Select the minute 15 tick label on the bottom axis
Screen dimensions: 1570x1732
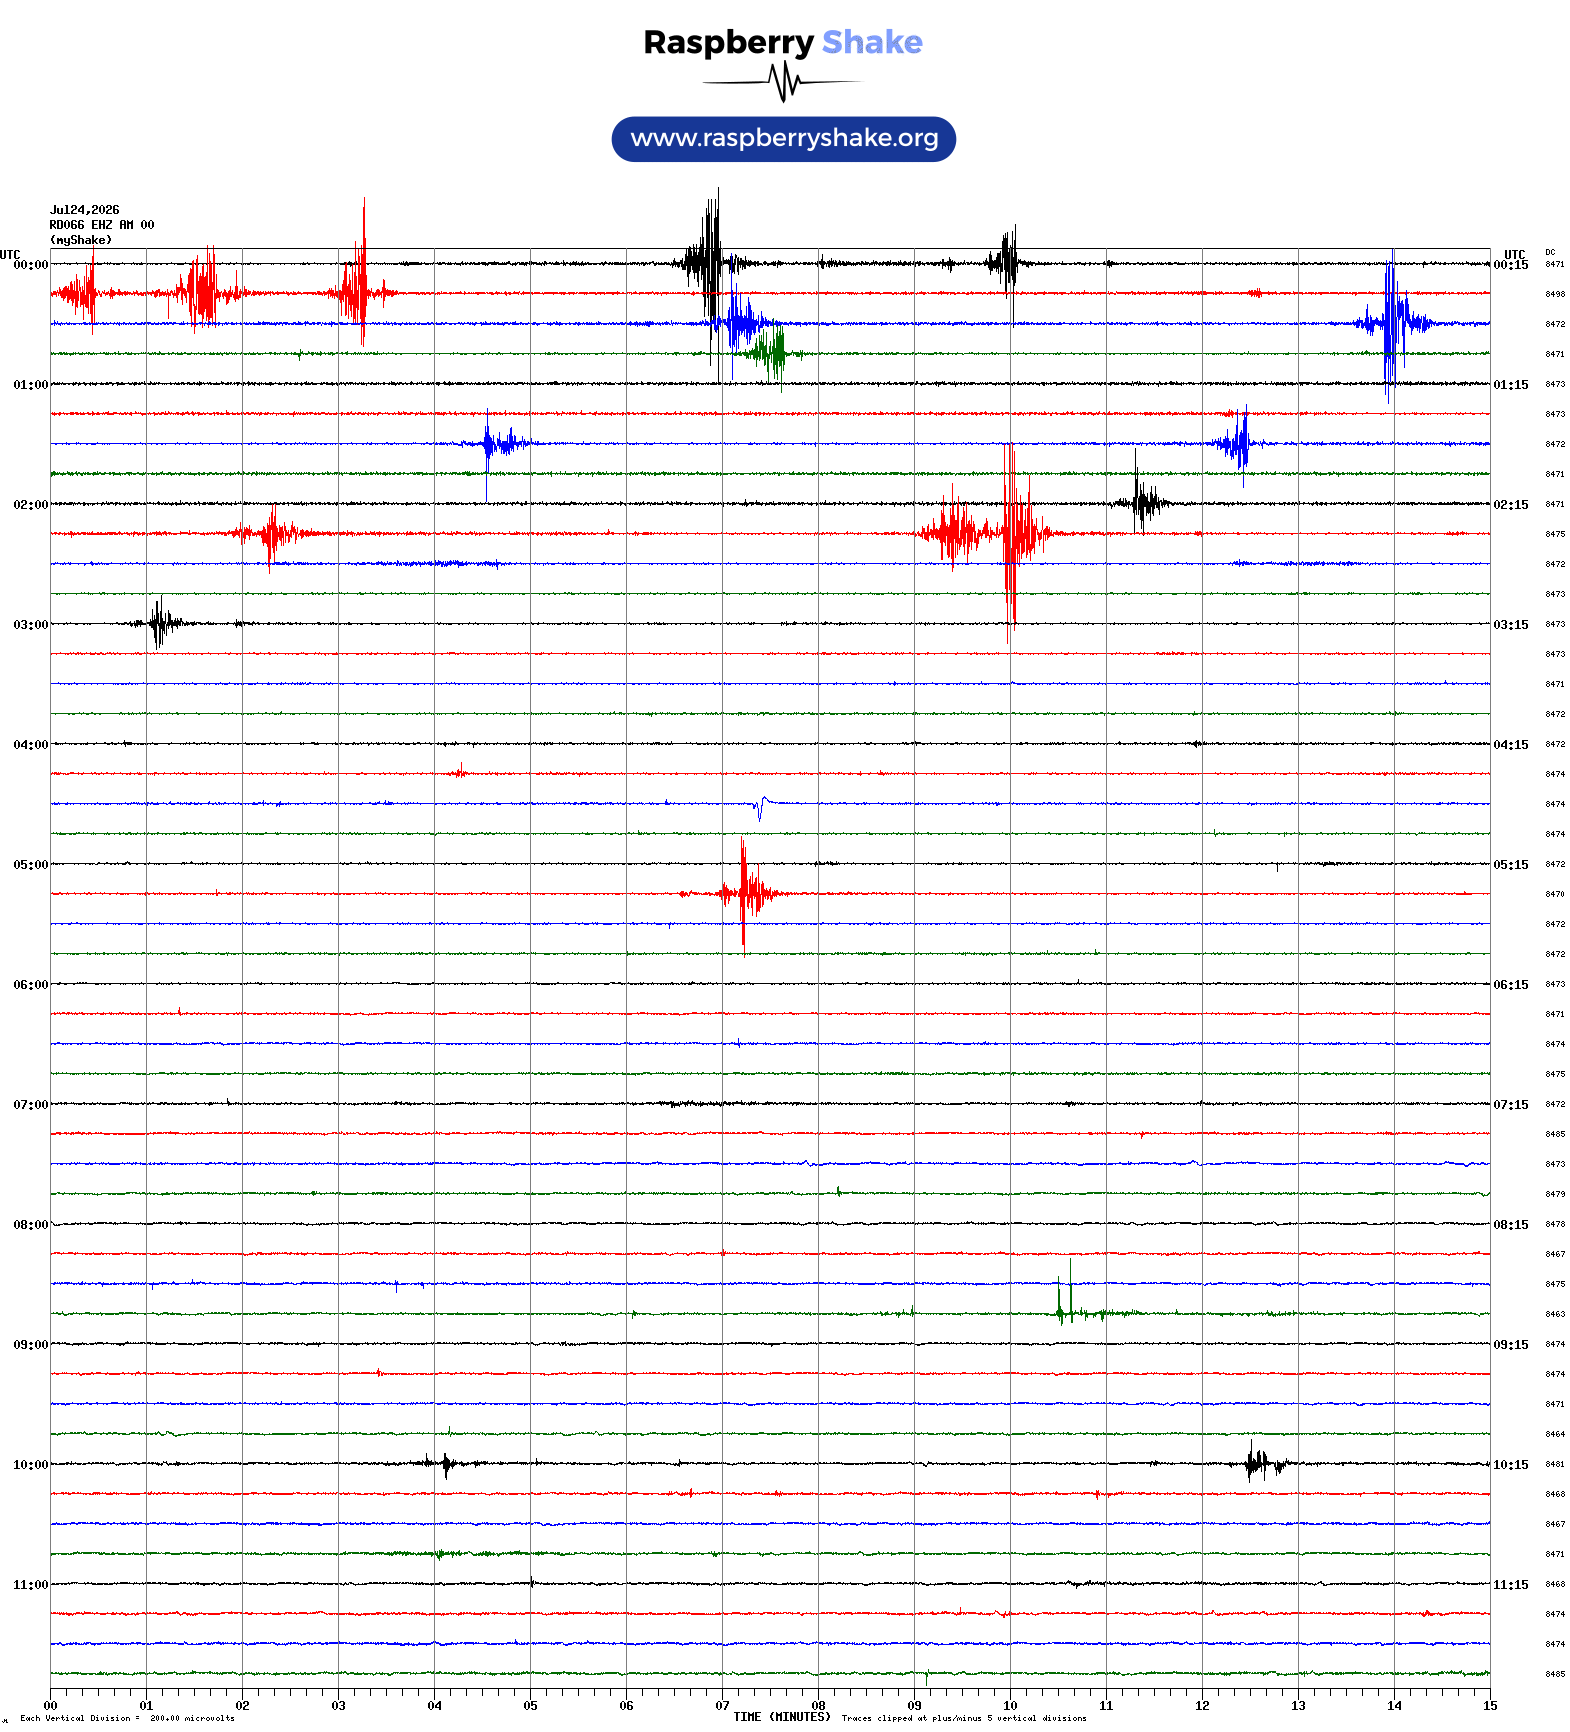(1490, 1706)
